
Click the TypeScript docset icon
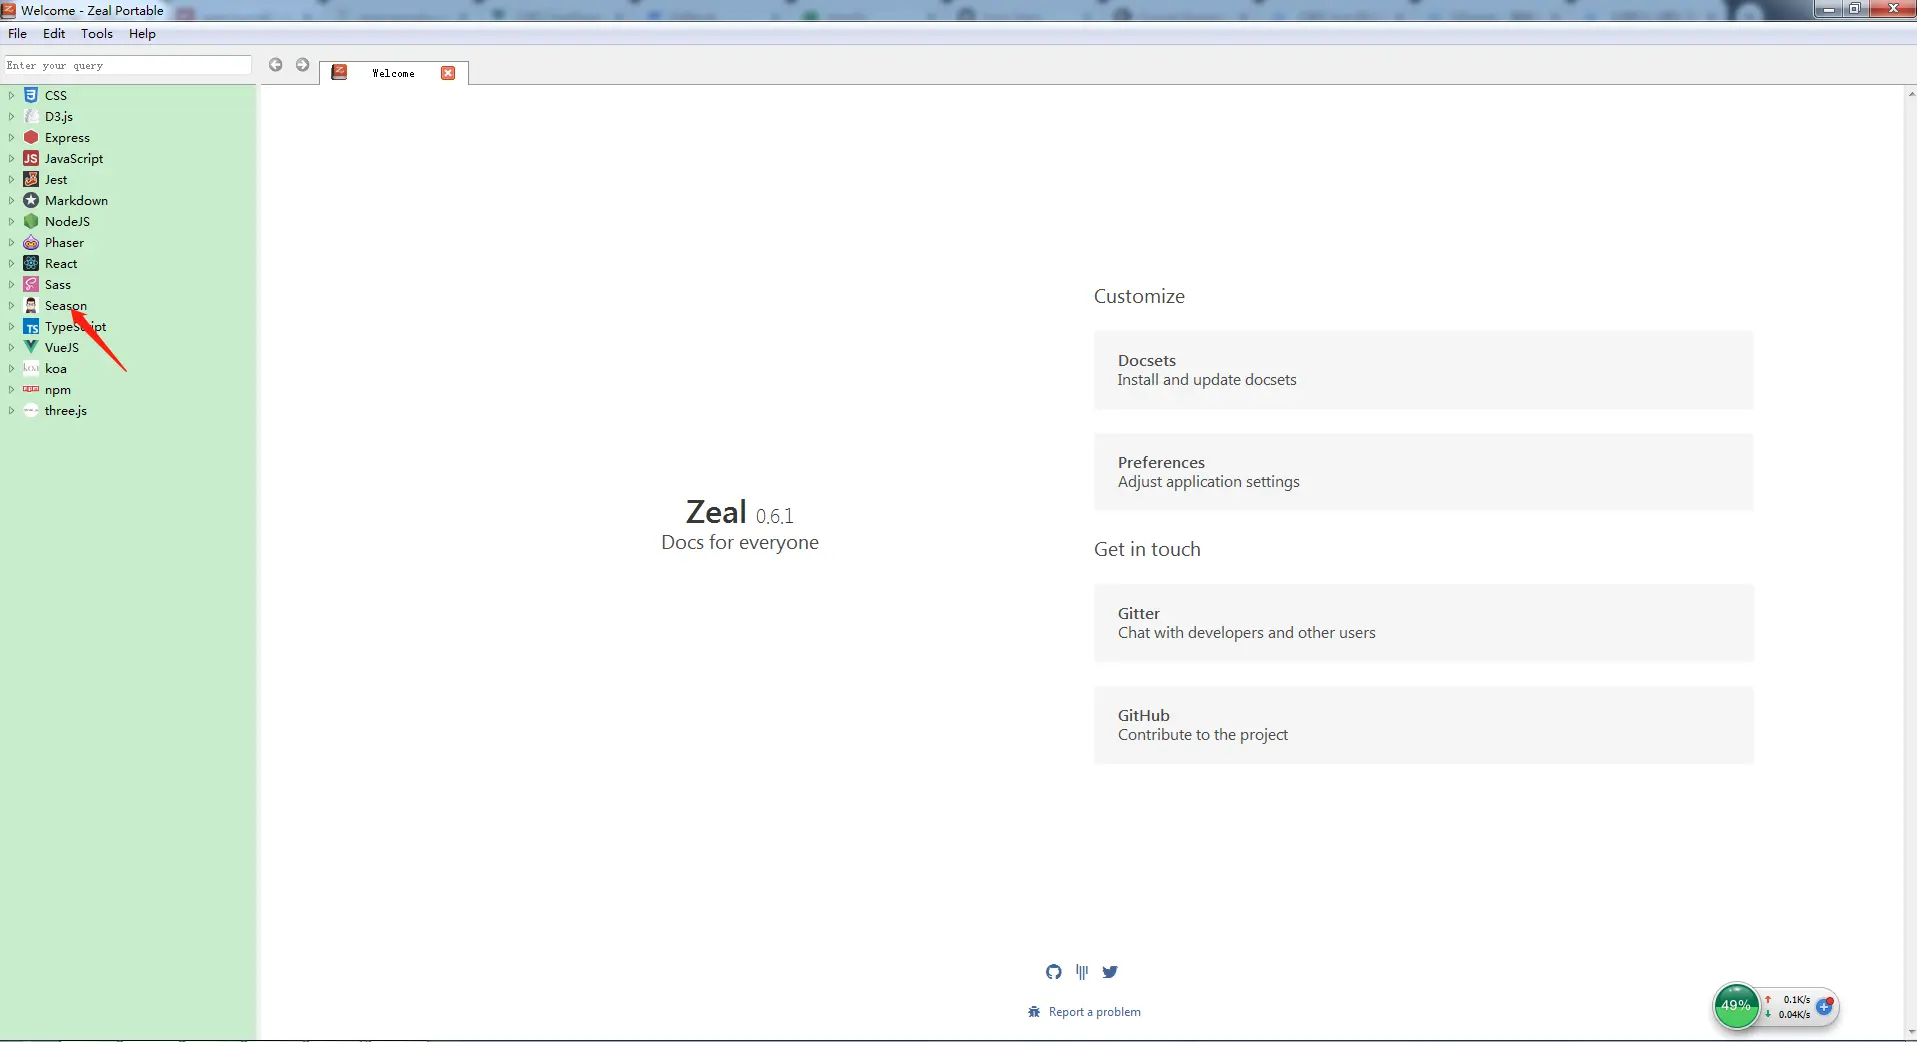31,327
